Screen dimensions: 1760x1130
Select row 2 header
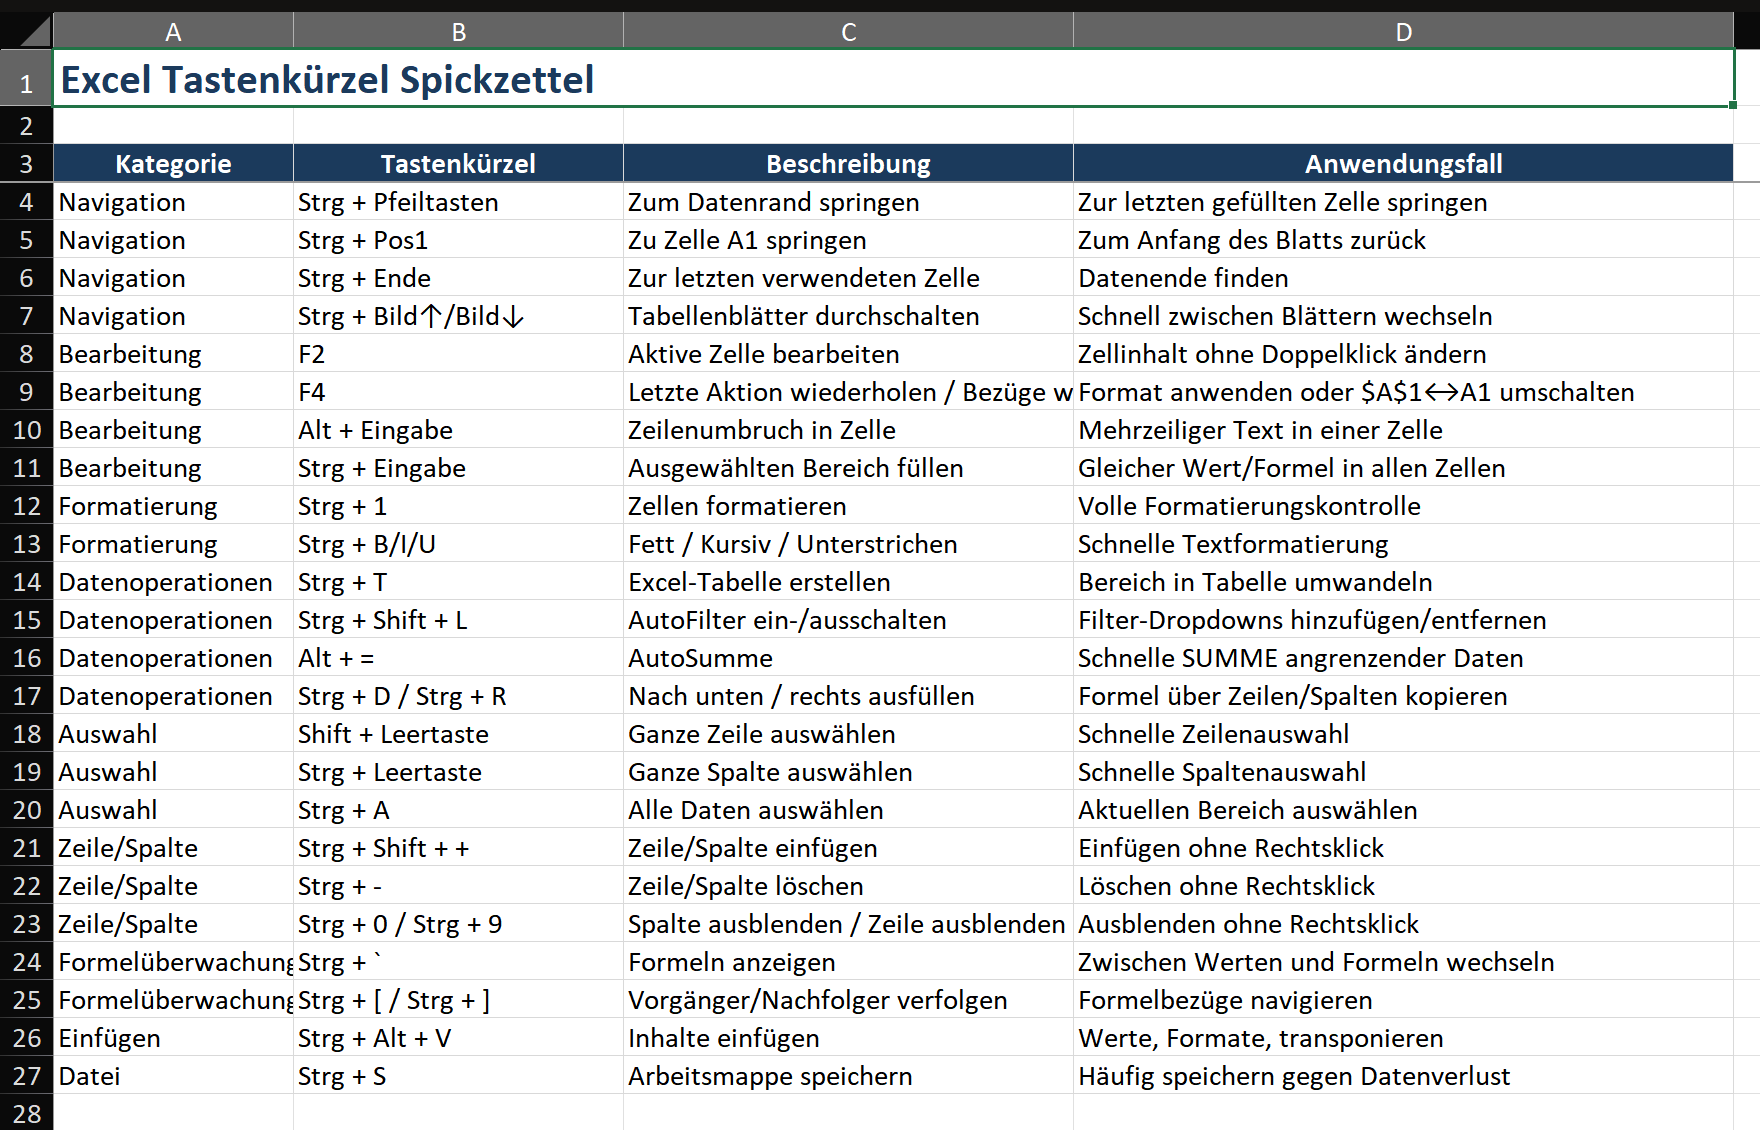pos(26,126)
